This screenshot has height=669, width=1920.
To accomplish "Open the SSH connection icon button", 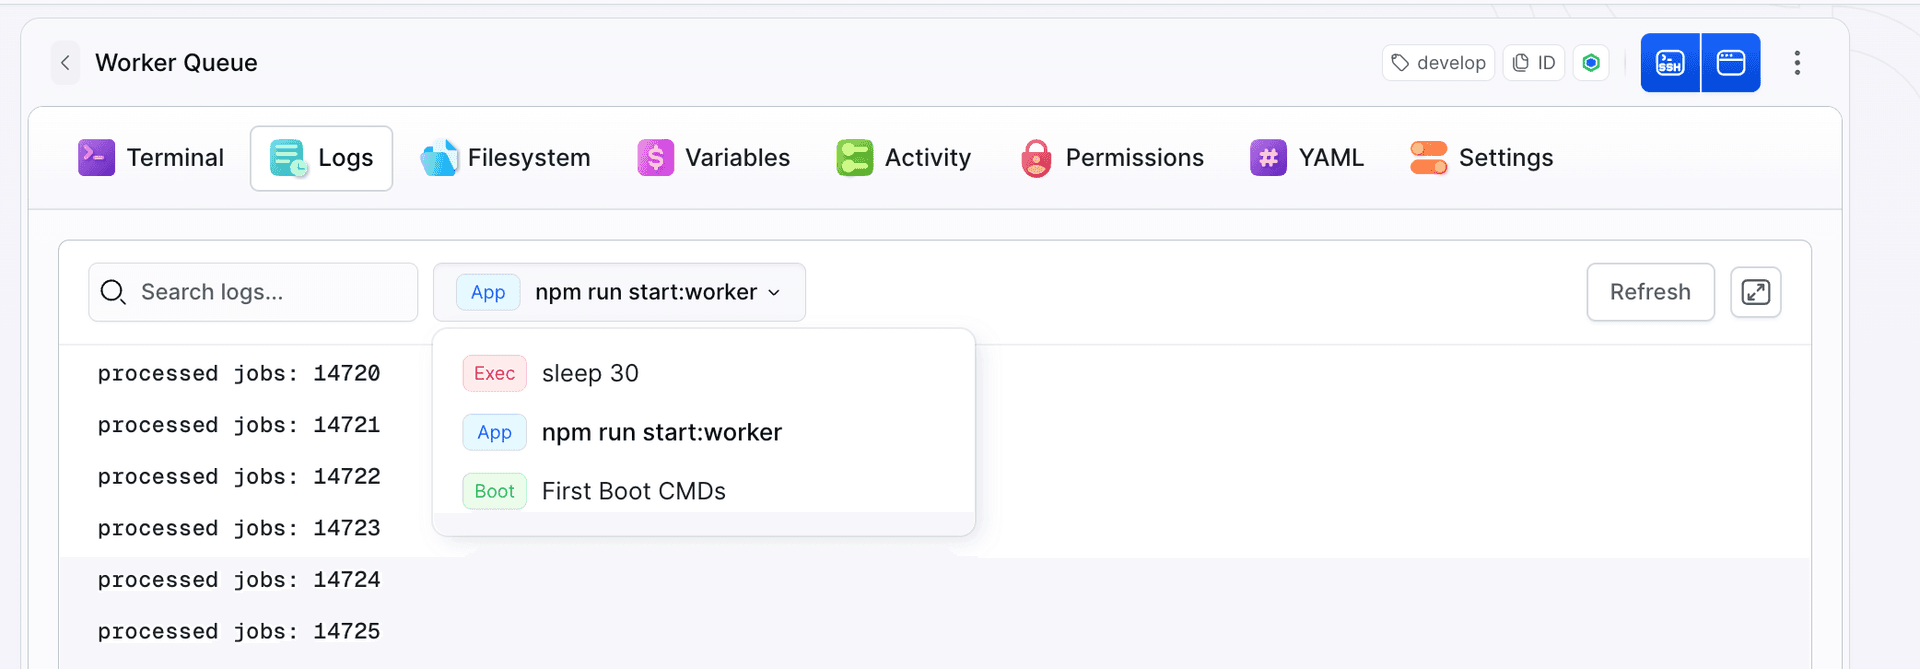I will pos(1670,63).
